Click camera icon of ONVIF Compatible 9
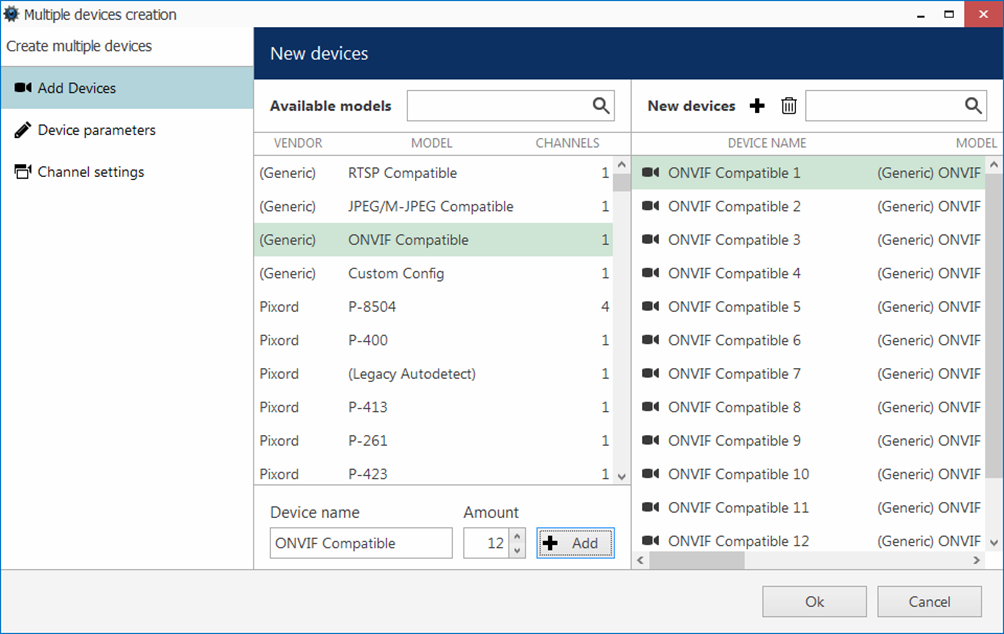This screenshot has width=1004, height=634. point(651,441)
